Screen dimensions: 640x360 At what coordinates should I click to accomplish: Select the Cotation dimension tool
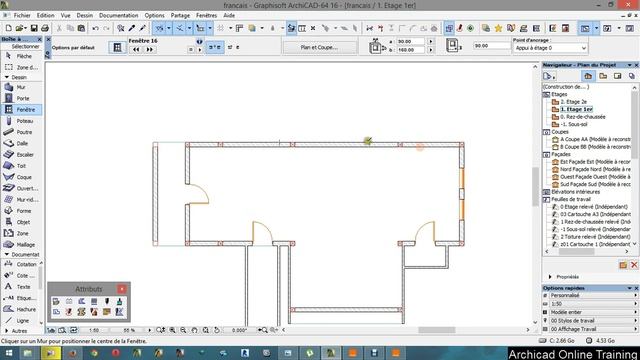(x=20, y=264)
